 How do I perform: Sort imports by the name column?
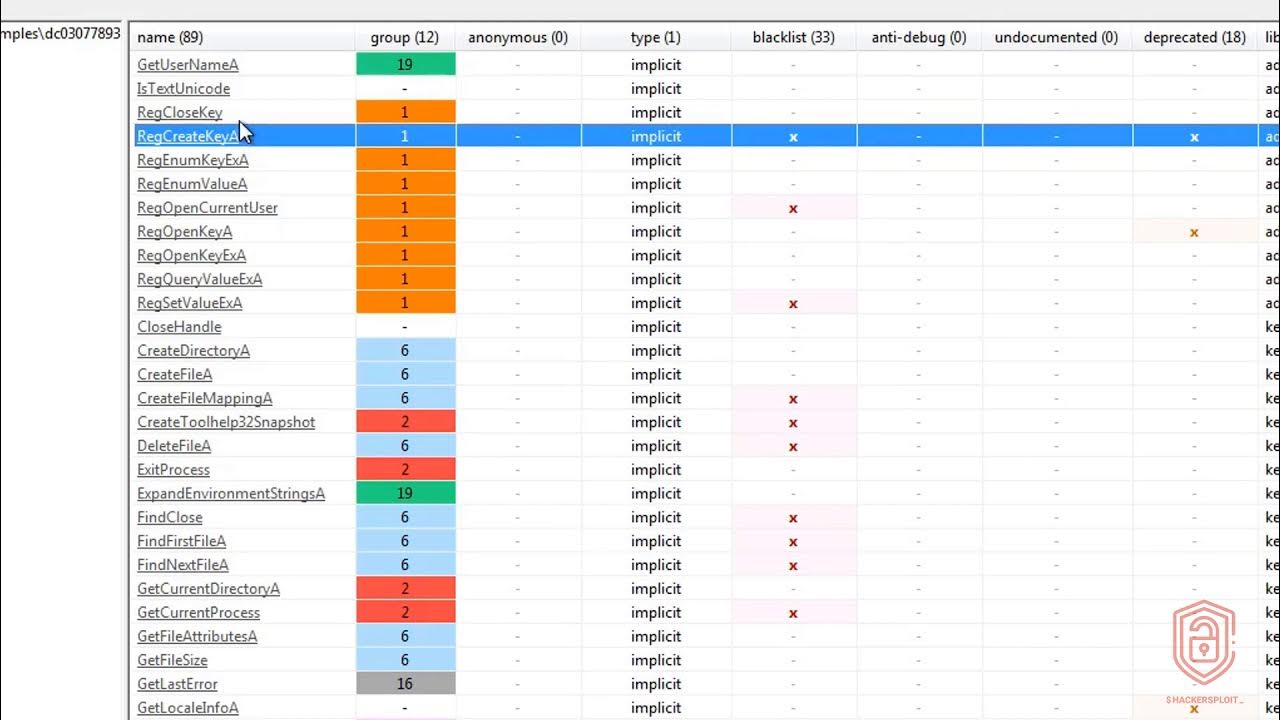point(169,37)
